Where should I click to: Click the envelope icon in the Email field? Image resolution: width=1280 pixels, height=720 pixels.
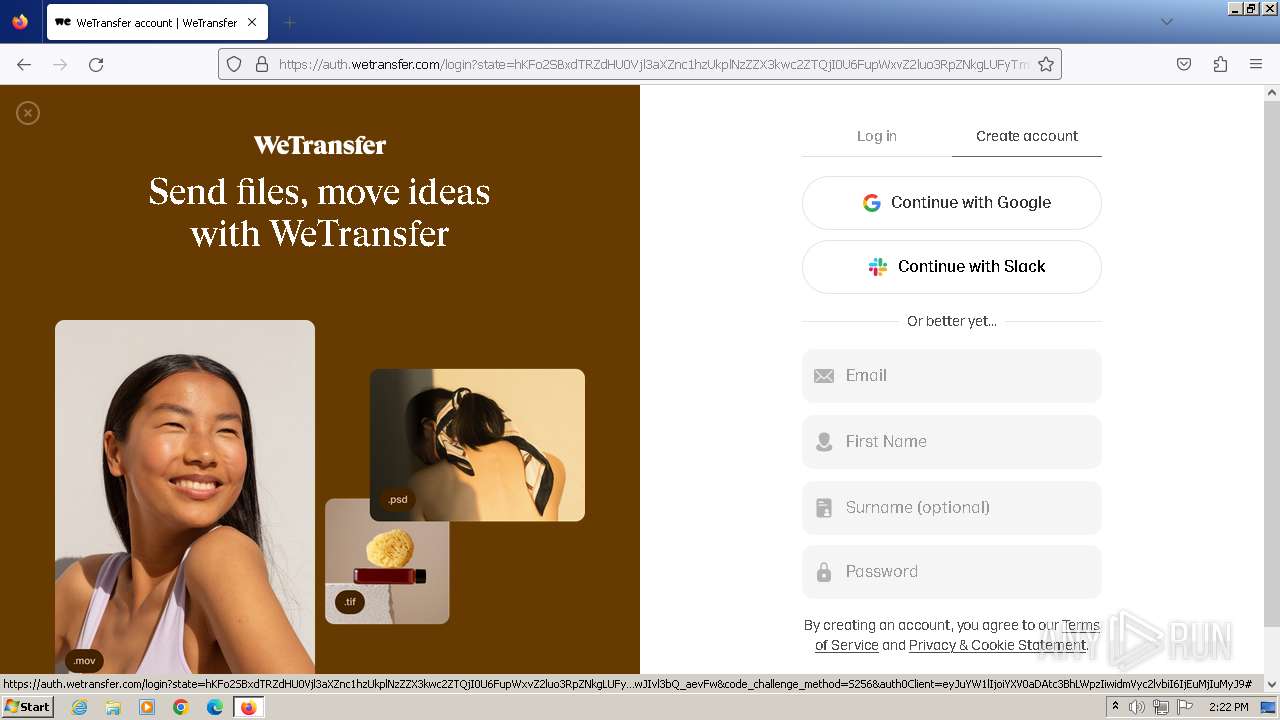coord(824,376)
